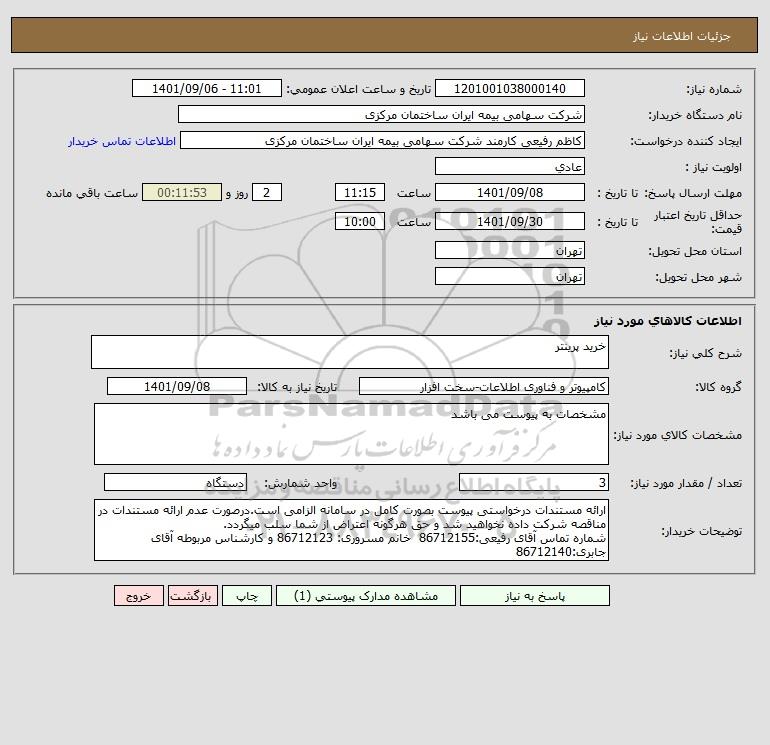Click the 'پاسخ به نیاز' button
This screenshot has width=770, height=745.
tap(535, 596)
